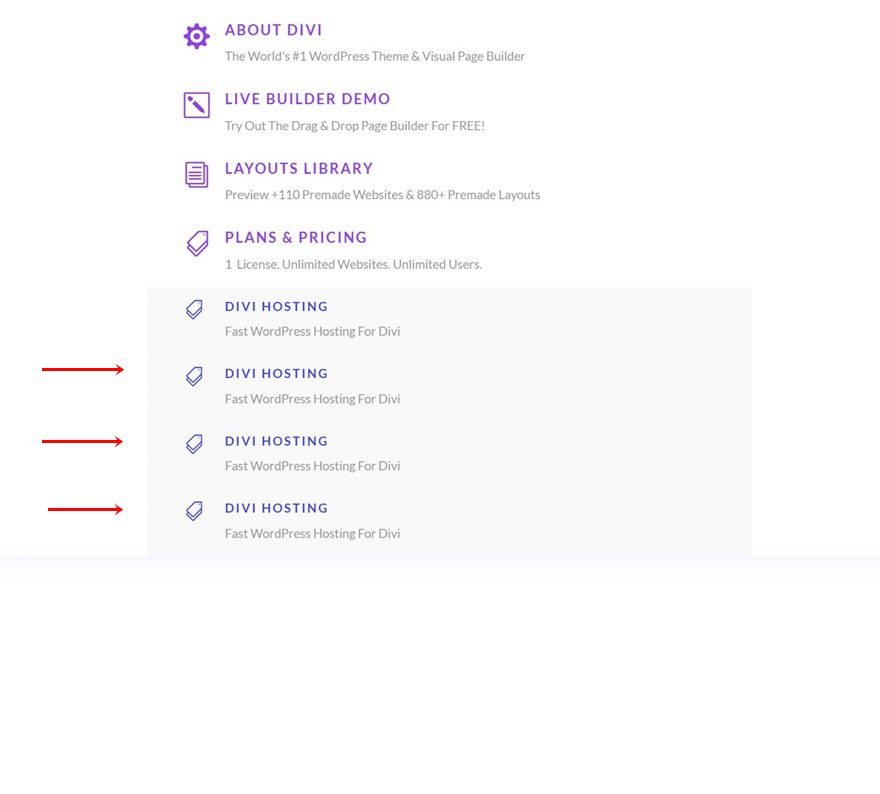The width and height of the screenshot is (880, 794).
Task: Select the first Divi Hosting menu item
Action: (x=276, y=307)
